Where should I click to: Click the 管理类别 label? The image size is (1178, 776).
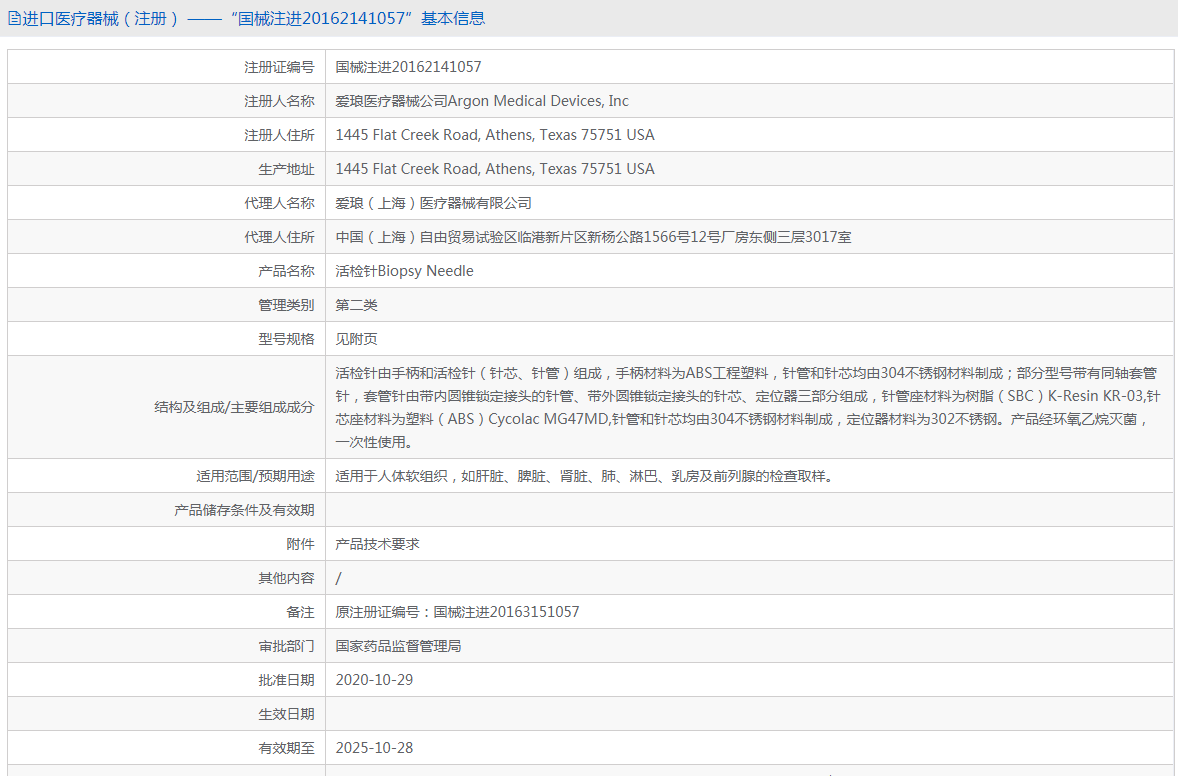(286, 305)
